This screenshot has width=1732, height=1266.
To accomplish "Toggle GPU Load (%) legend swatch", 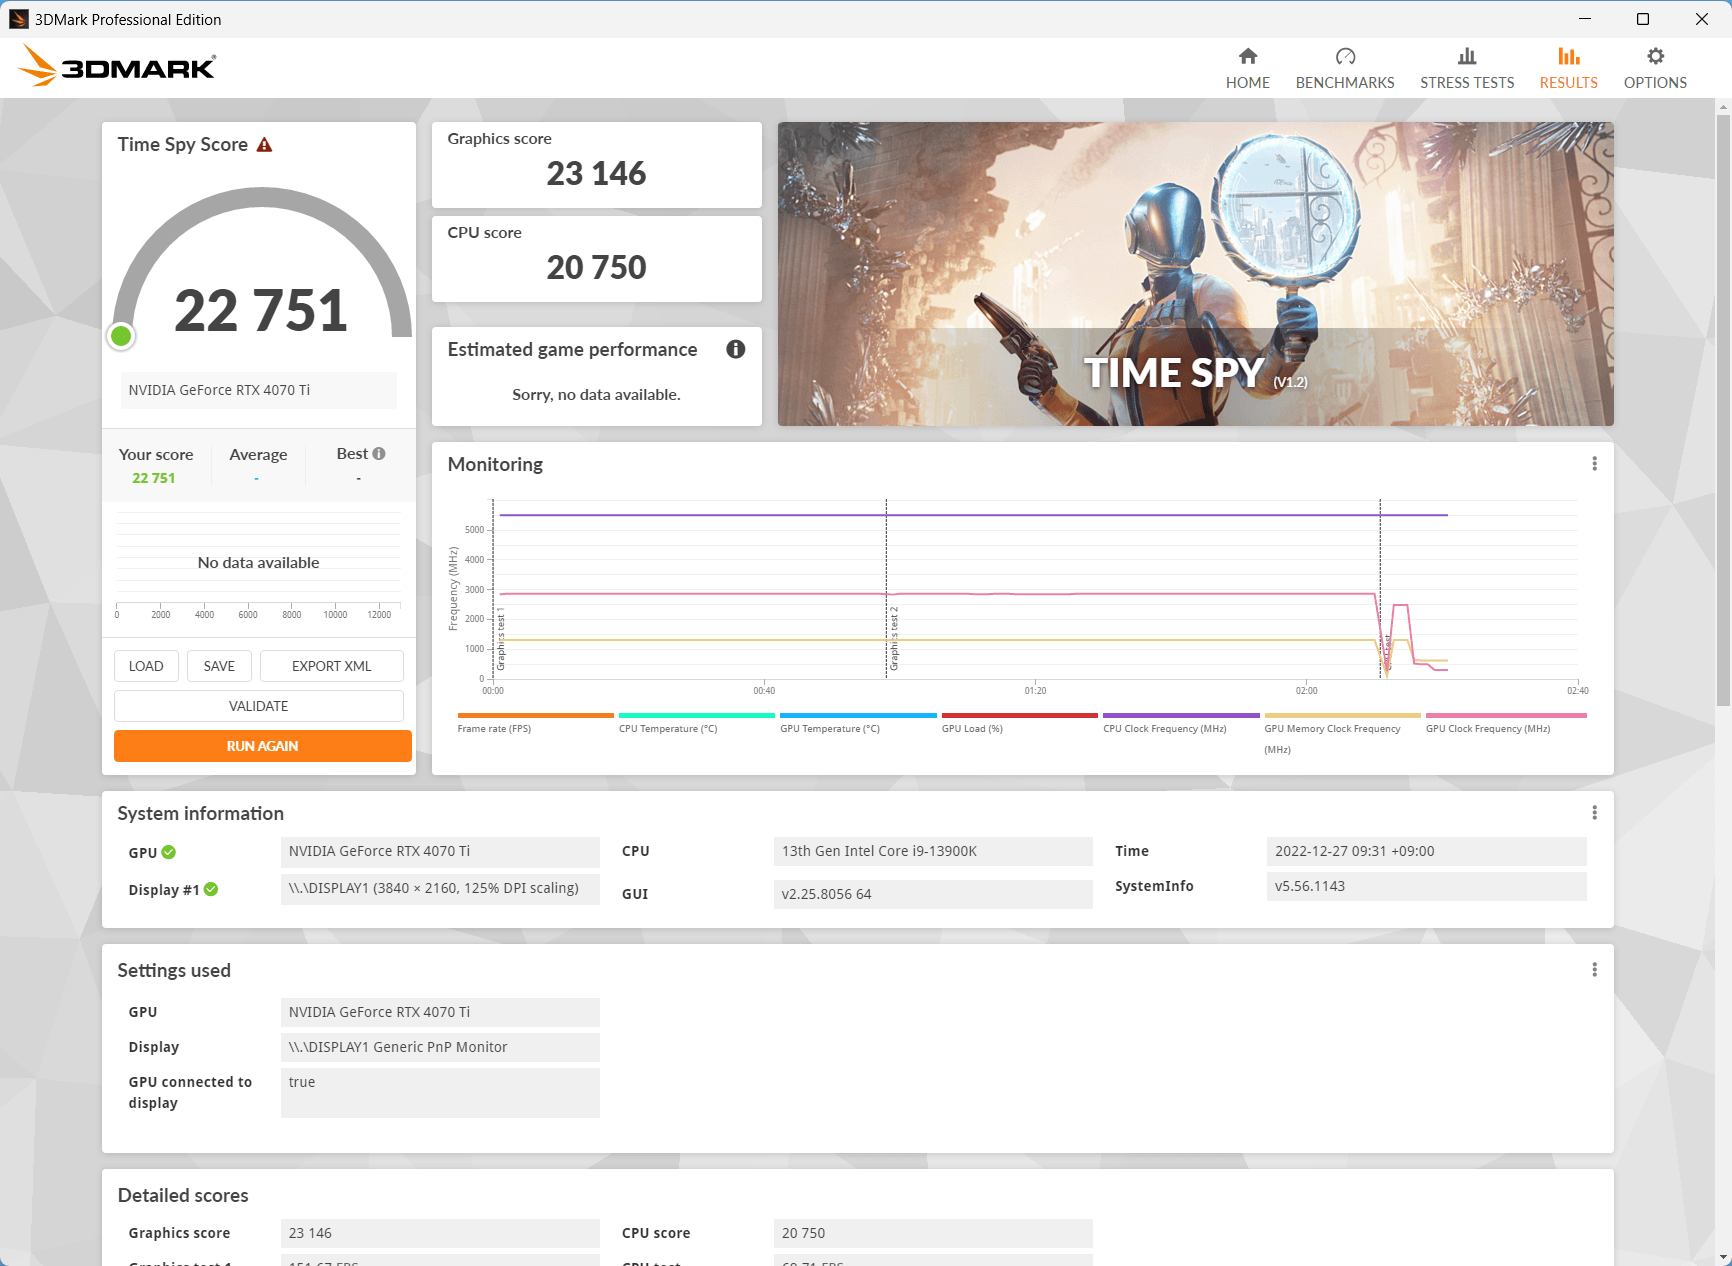I will [x=1020, y=716].
